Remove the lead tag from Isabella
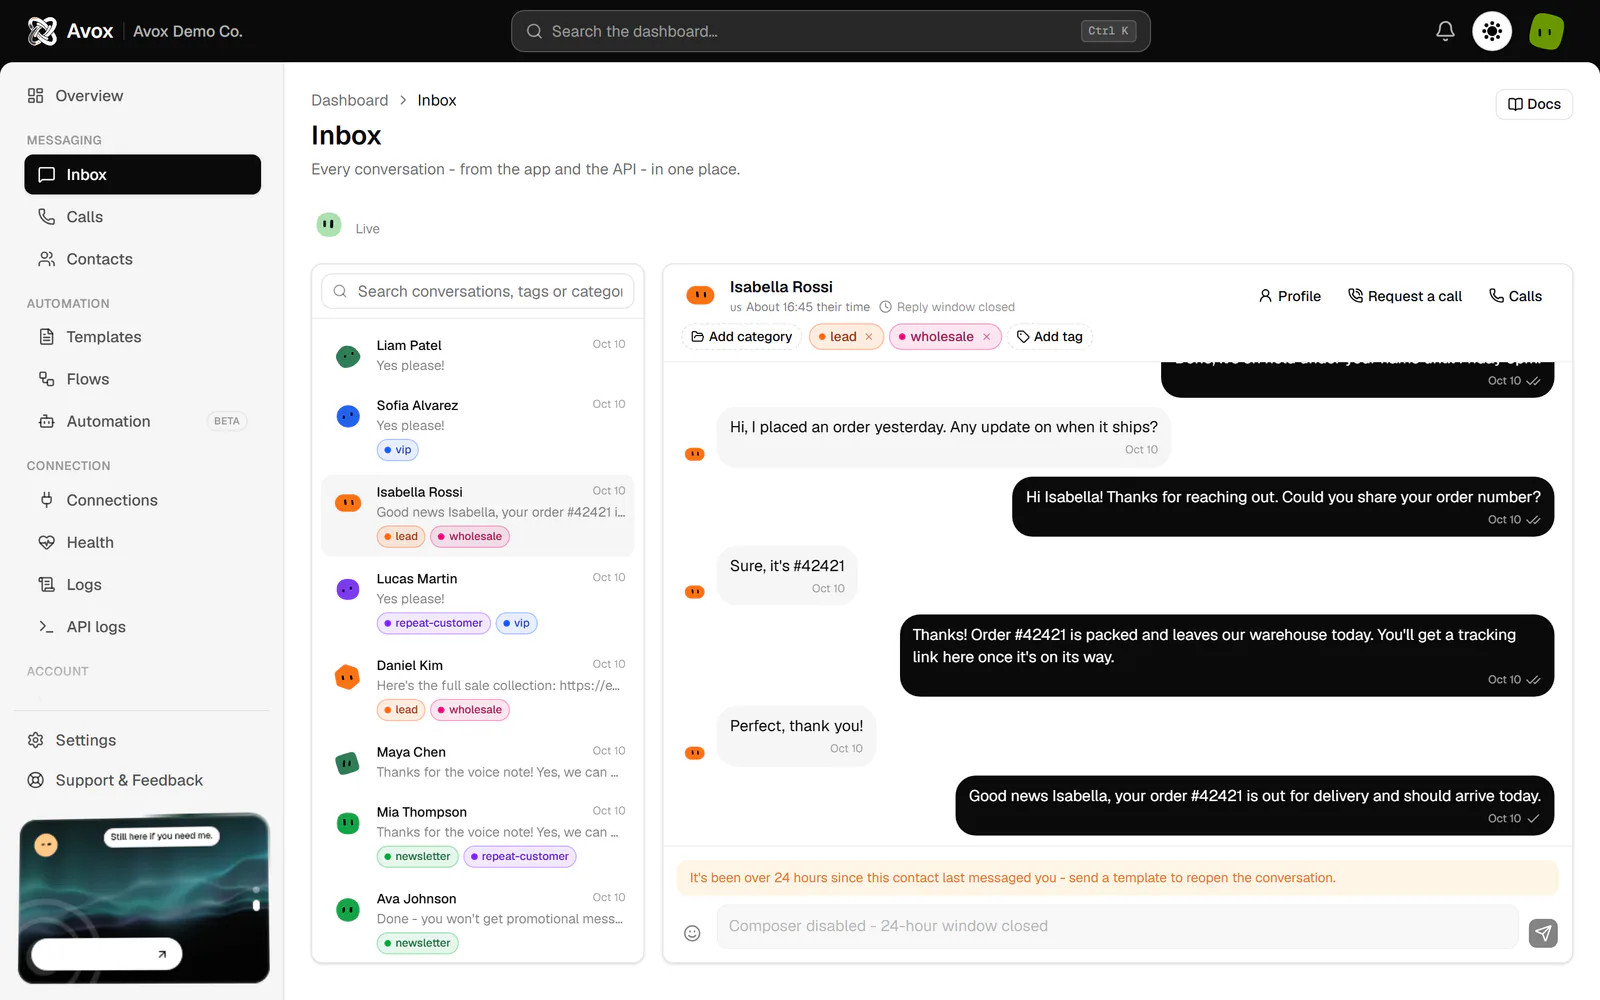The width and height of the screenshot is (1600, 1000). pos(869,337)
